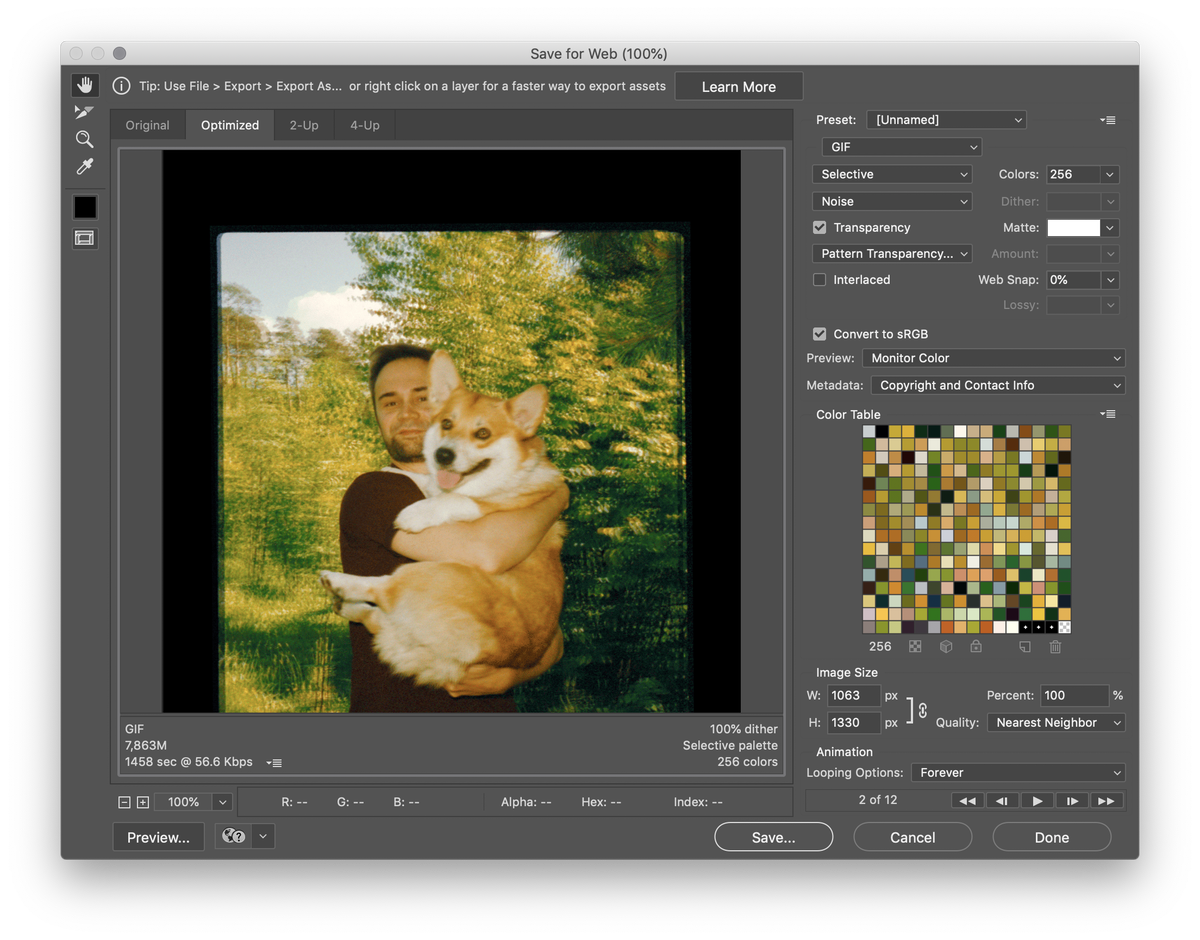The height and width of the screenshot is (940, 1200).
Task: Shift selected colors to web palette cube icon
Action: pyautogui.click(x=946, y=647)
